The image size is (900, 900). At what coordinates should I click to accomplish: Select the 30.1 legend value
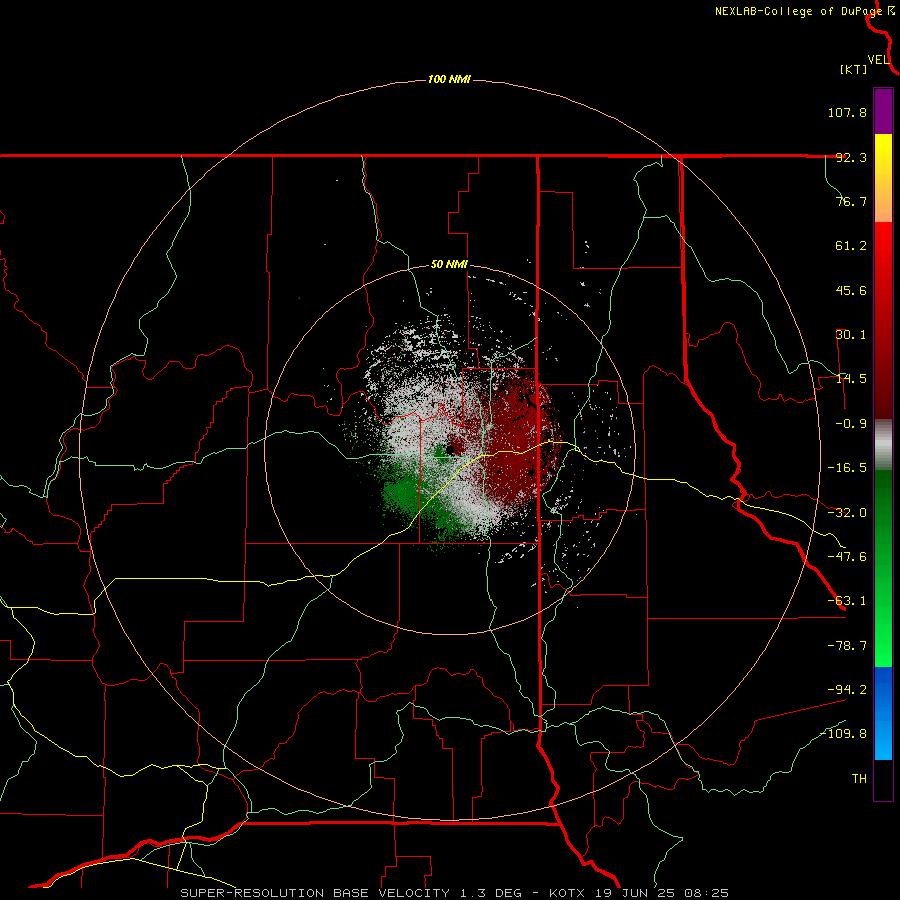point(851,335)
